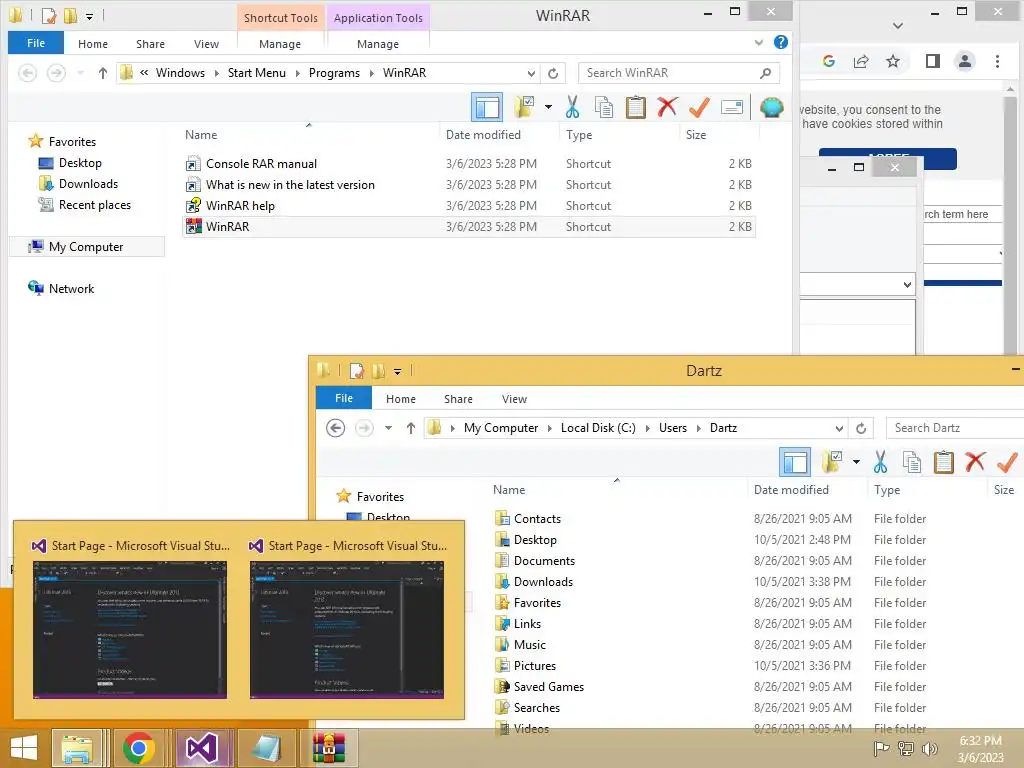
Task: Open the File menu in WinRAR window
Action: pyautogui.click(x=36, y=43)
